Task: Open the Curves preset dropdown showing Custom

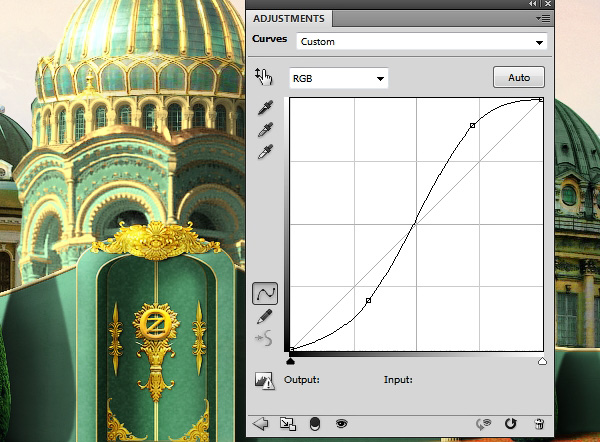Action: (421, 43)
